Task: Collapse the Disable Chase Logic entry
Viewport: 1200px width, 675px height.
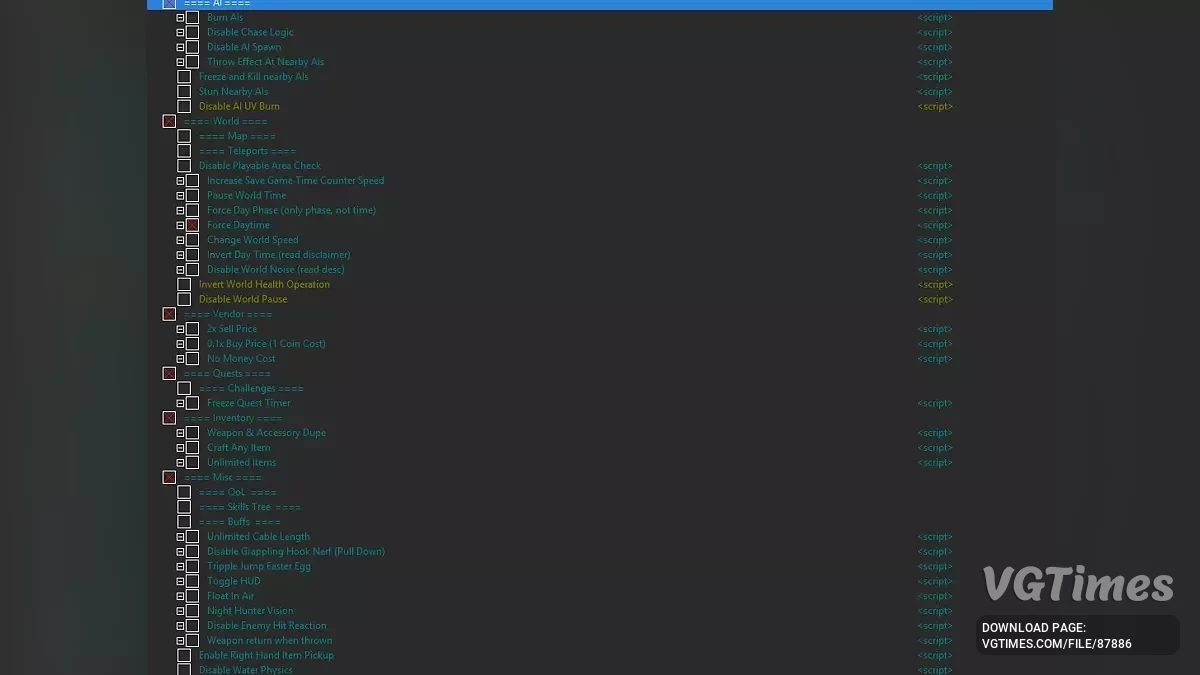Action: pos(181,32)
